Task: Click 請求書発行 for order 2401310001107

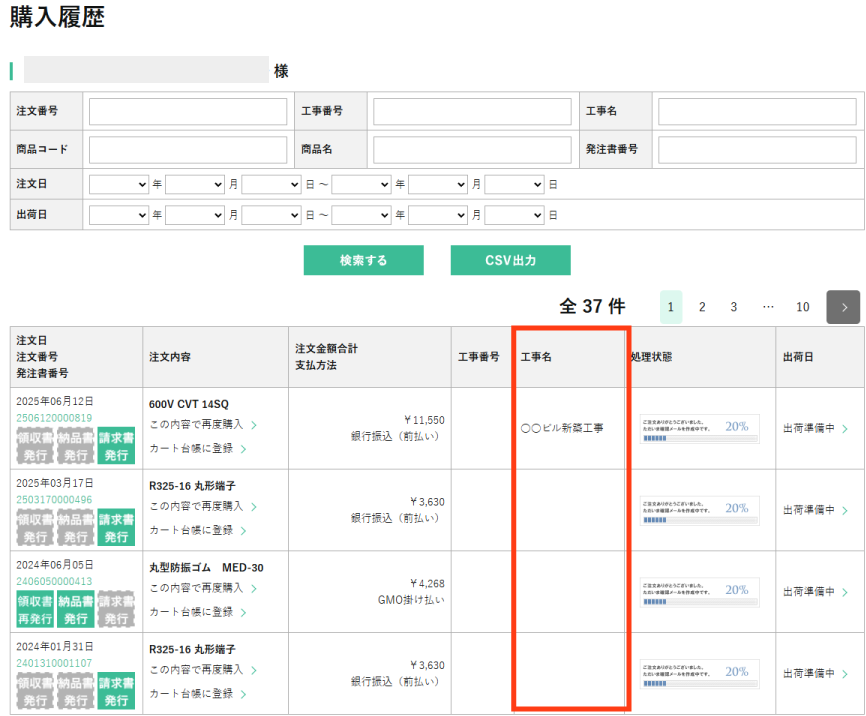Action: 116,691
